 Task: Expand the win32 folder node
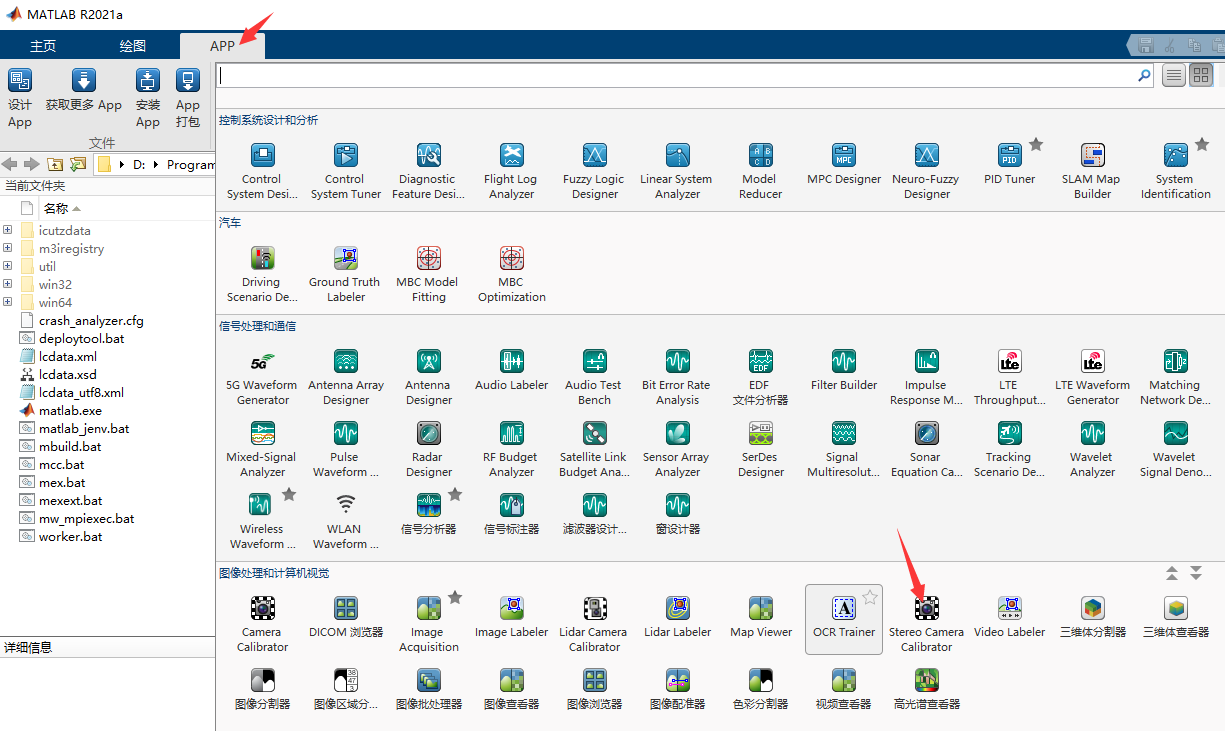8,284
